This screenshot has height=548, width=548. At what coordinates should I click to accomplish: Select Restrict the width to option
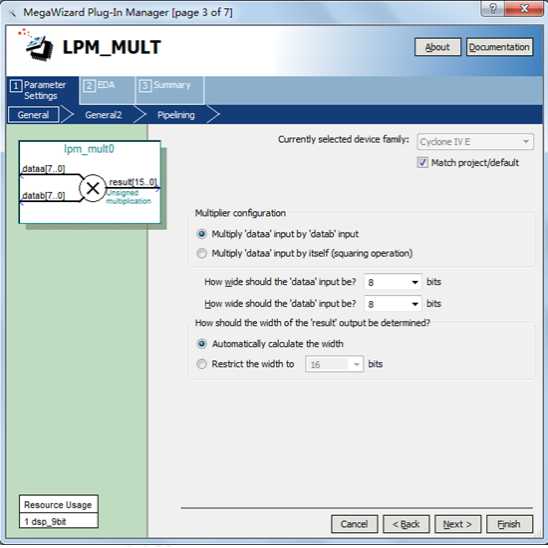point(202,364)
